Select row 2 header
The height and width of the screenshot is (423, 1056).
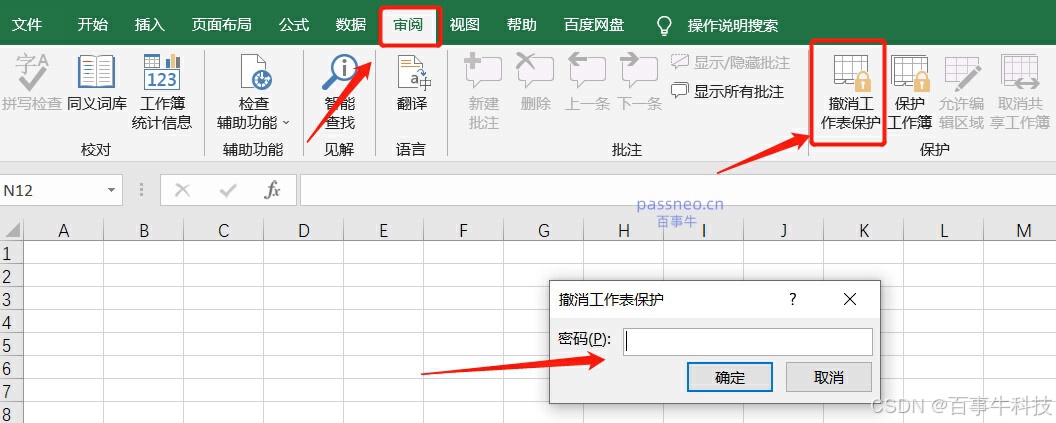click(x=9, y=276)
